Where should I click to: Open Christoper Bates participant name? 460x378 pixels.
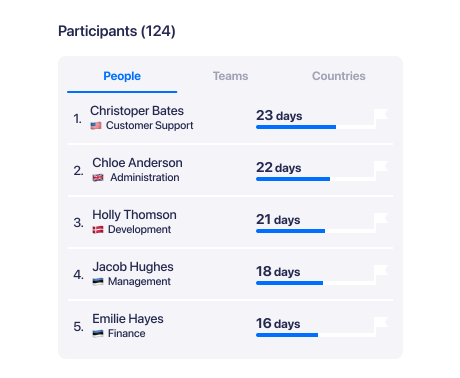[x=137, y=111]
